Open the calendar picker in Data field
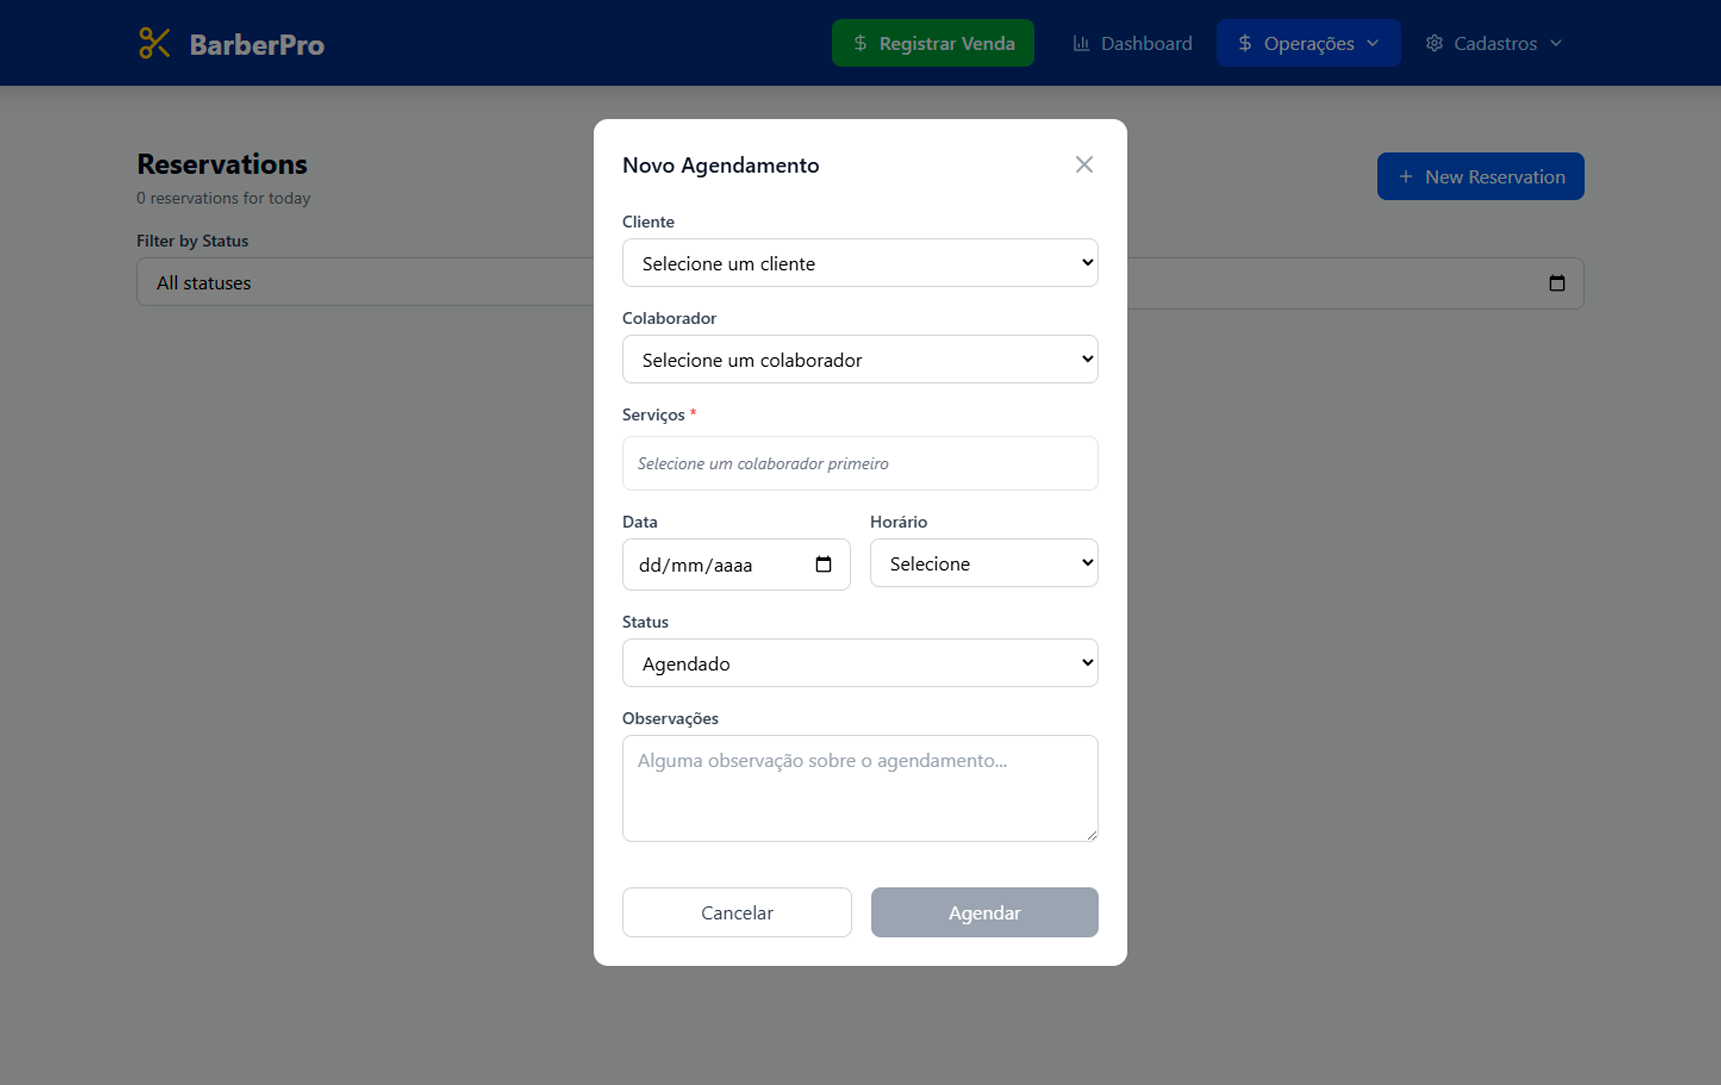 (823, 565)
